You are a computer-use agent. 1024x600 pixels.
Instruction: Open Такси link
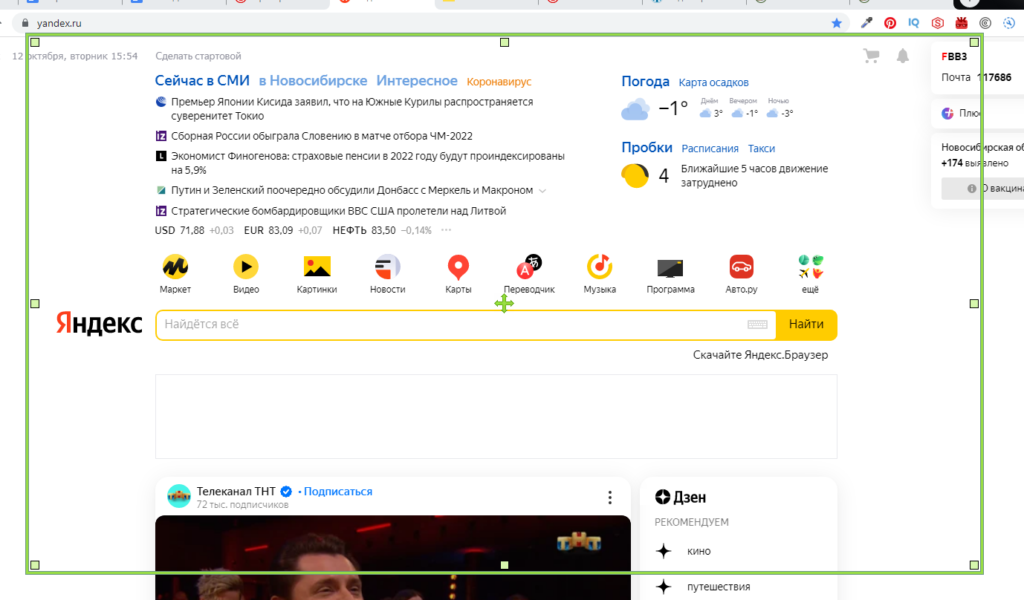click(x=761, y=148)
